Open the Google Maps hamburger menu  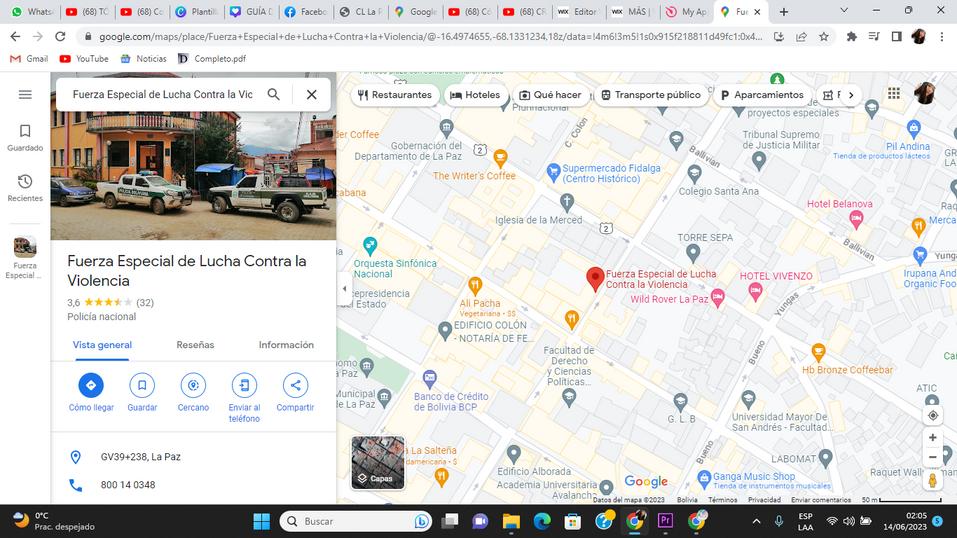(x=25, y=95)
